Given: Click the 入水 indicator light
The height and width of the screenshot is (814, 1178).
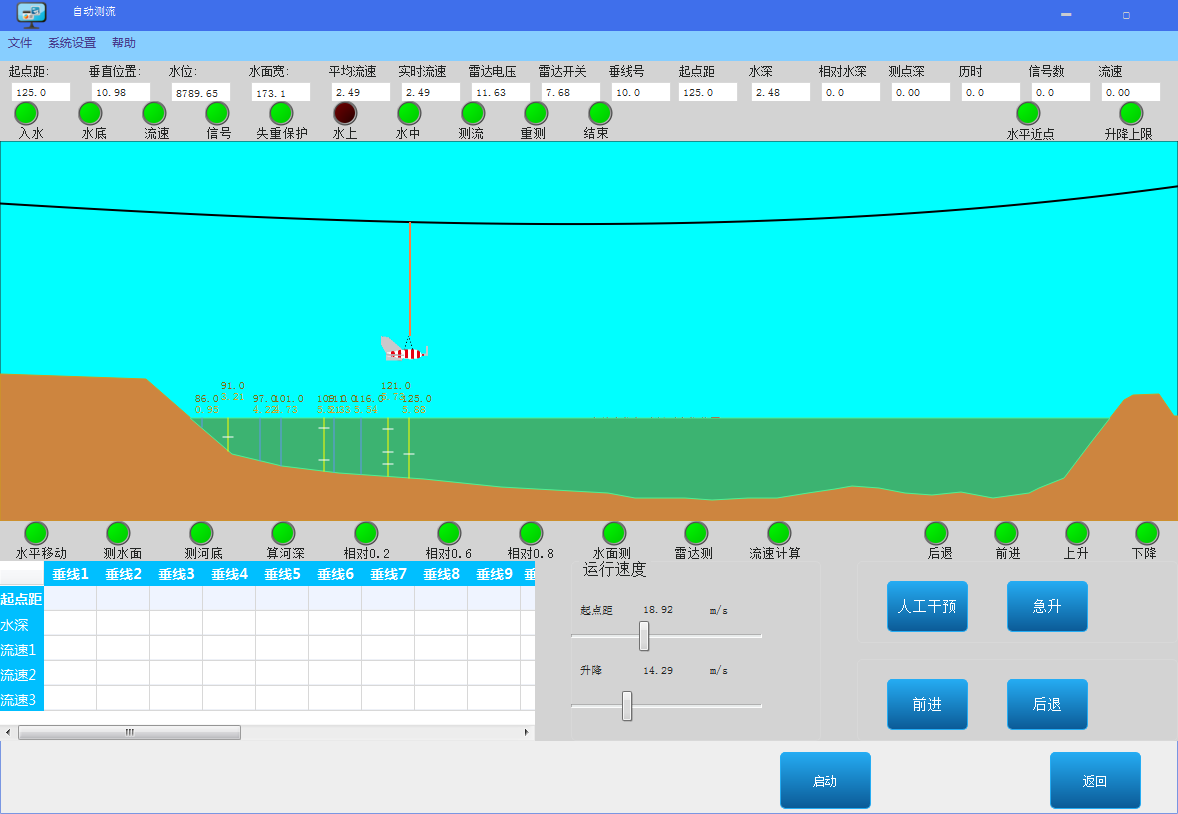Looking at the screenshot, I should (x=26, y=113).
